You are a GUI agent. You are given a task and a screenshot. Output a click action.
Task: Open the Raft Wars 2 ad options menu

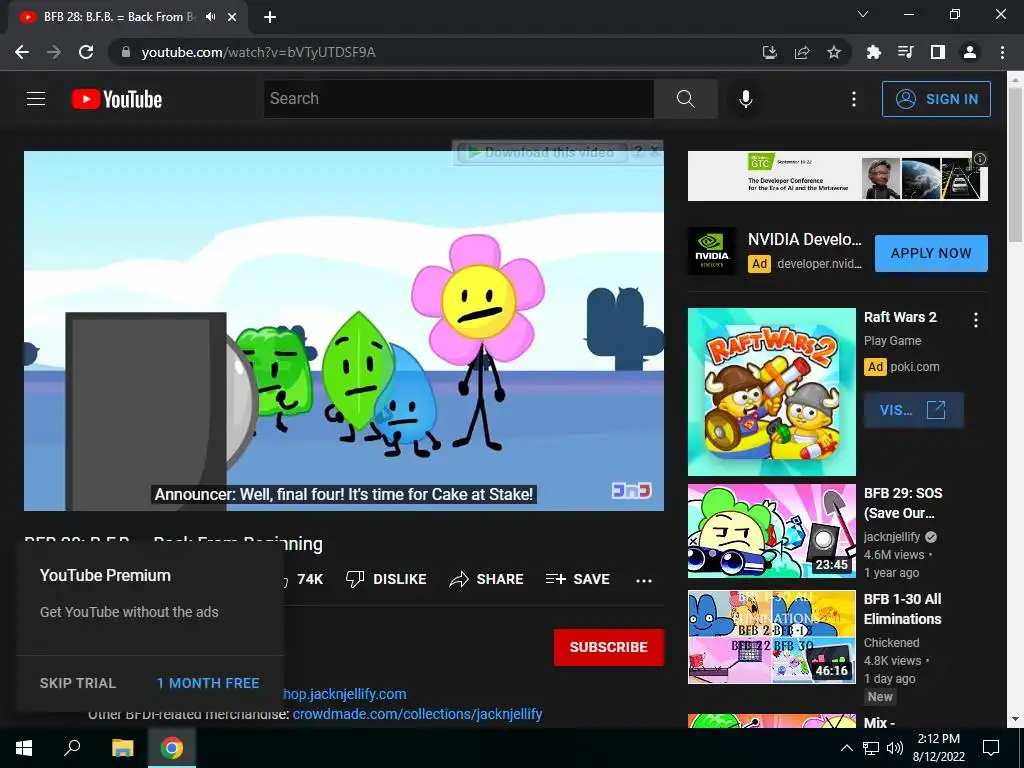coord(976,319)
